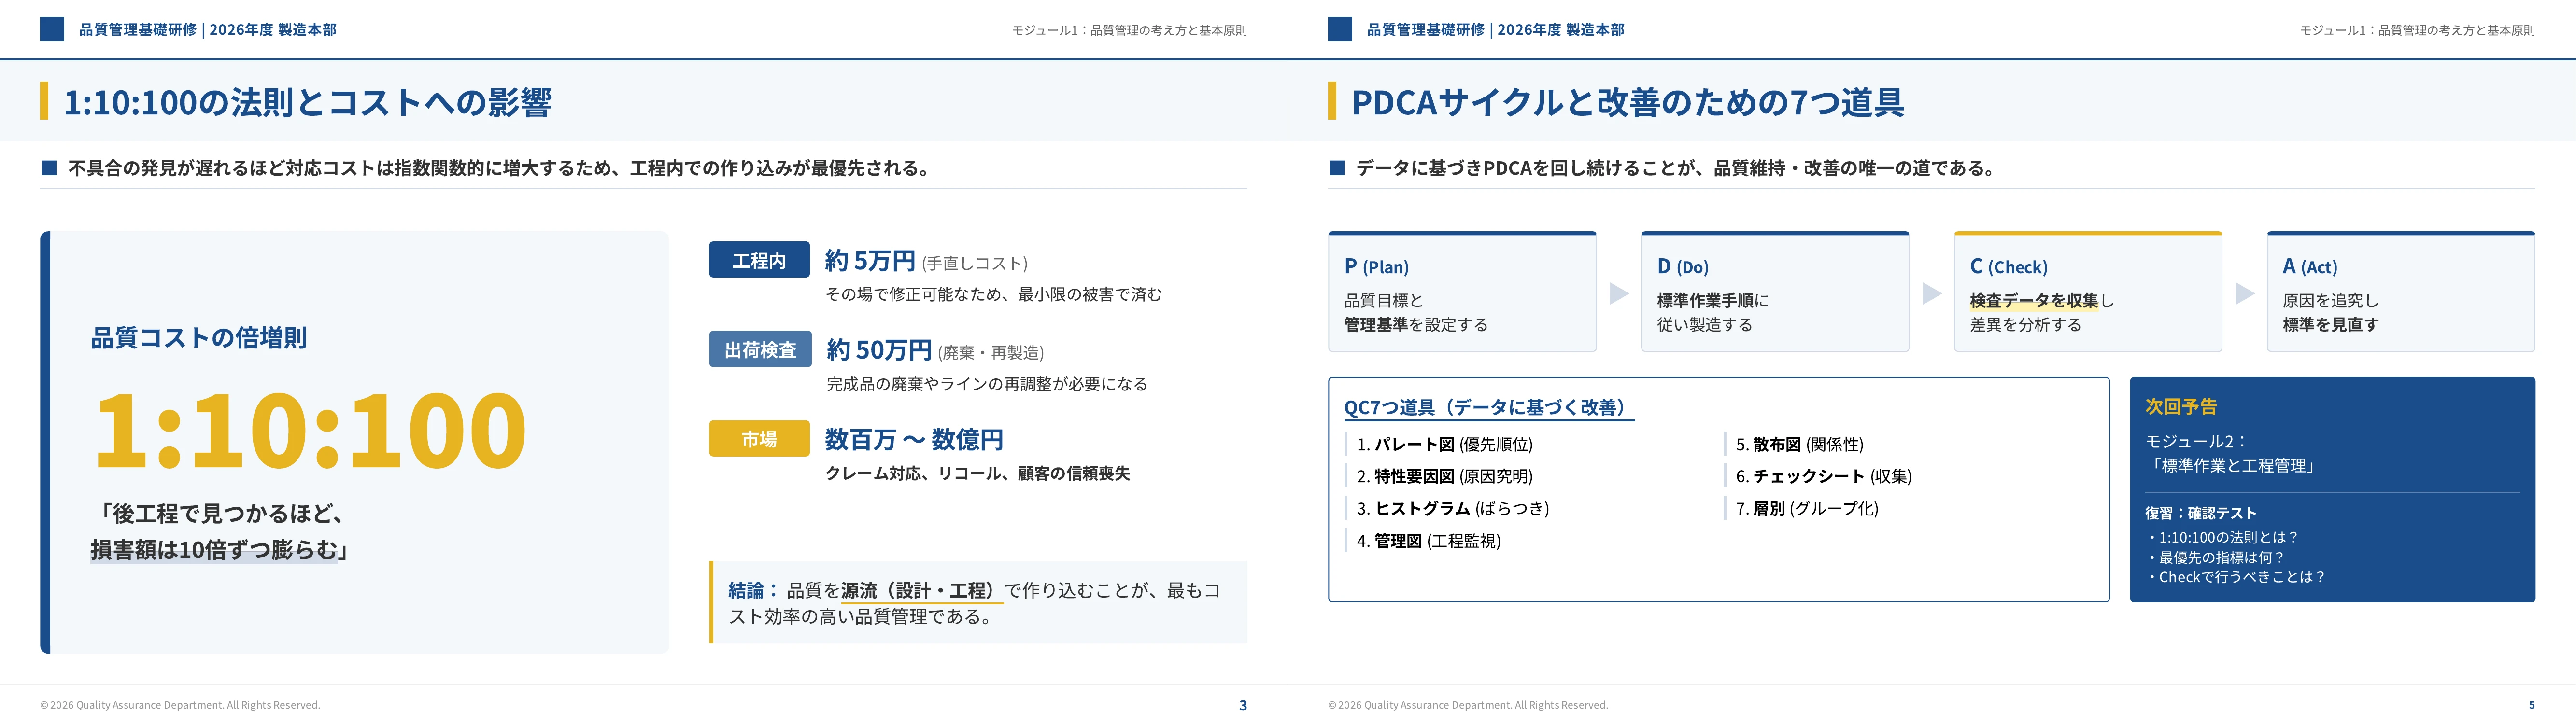Click the "結論：" conclusion paragraph
Image resolution: width=2576 pixels, height=724 pixels.
979,603
